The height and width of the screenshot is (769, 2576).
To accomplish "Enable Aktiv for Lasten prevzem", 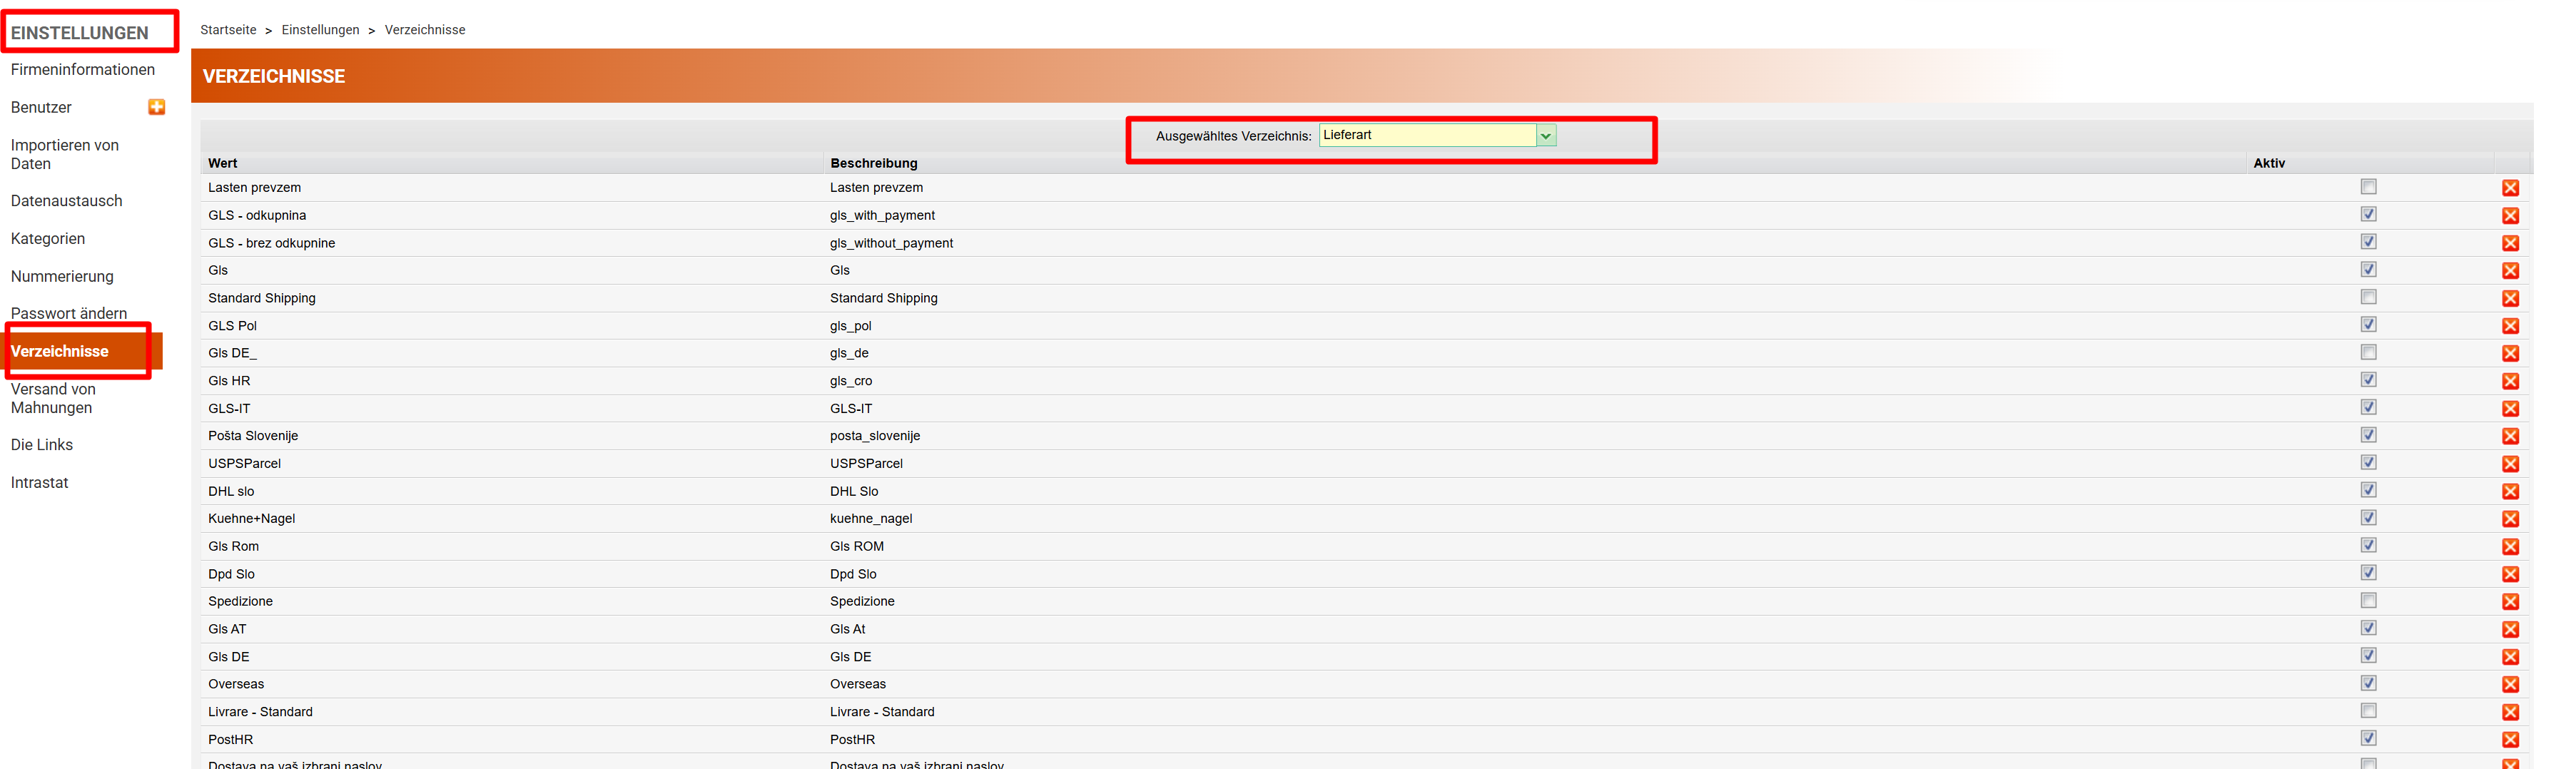I will [2368, 187].
